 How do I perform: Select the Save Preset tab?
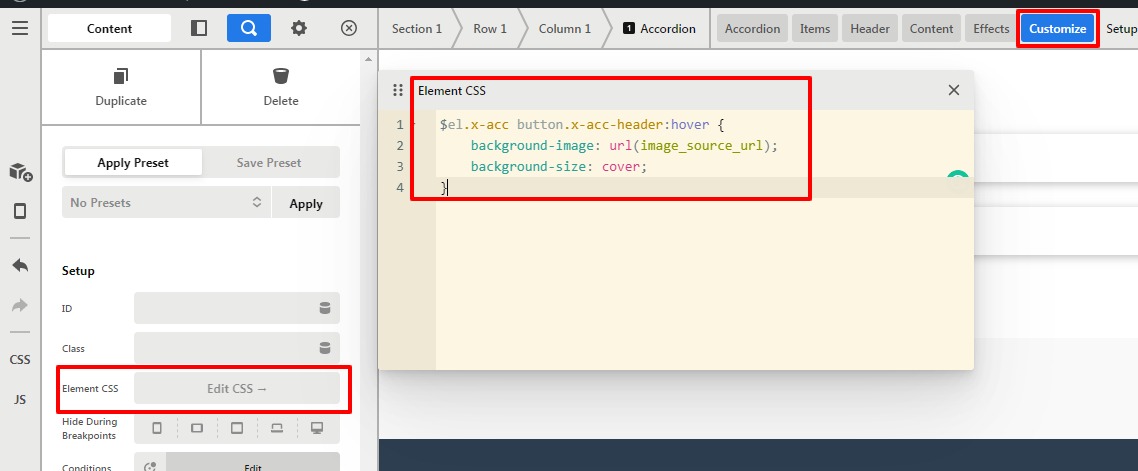pyautogui.click(x=269, y=162)
